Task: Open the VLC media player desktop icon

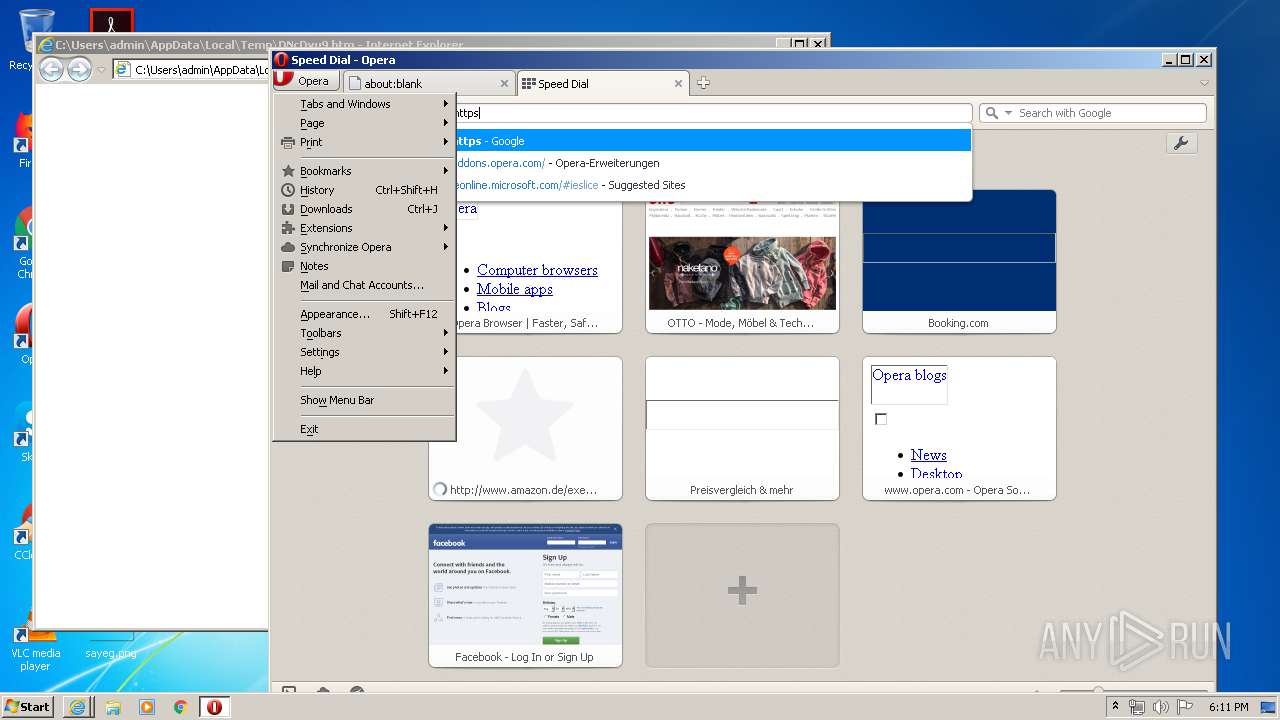Action: coord(35,650)
